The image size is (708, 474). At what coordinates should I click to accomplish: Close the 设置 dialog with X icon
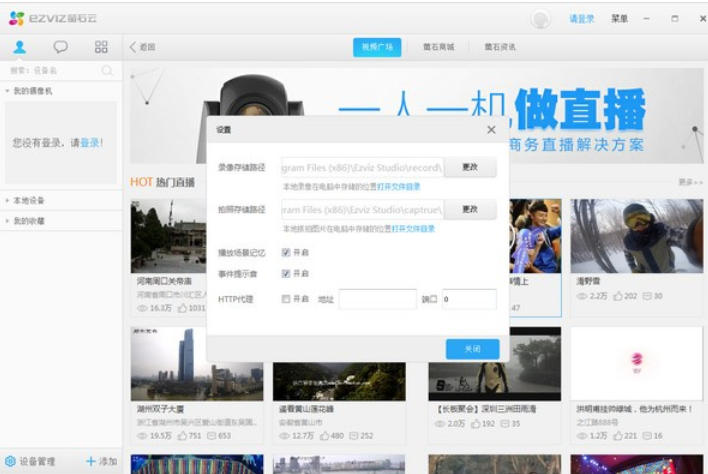coord(491,130)
